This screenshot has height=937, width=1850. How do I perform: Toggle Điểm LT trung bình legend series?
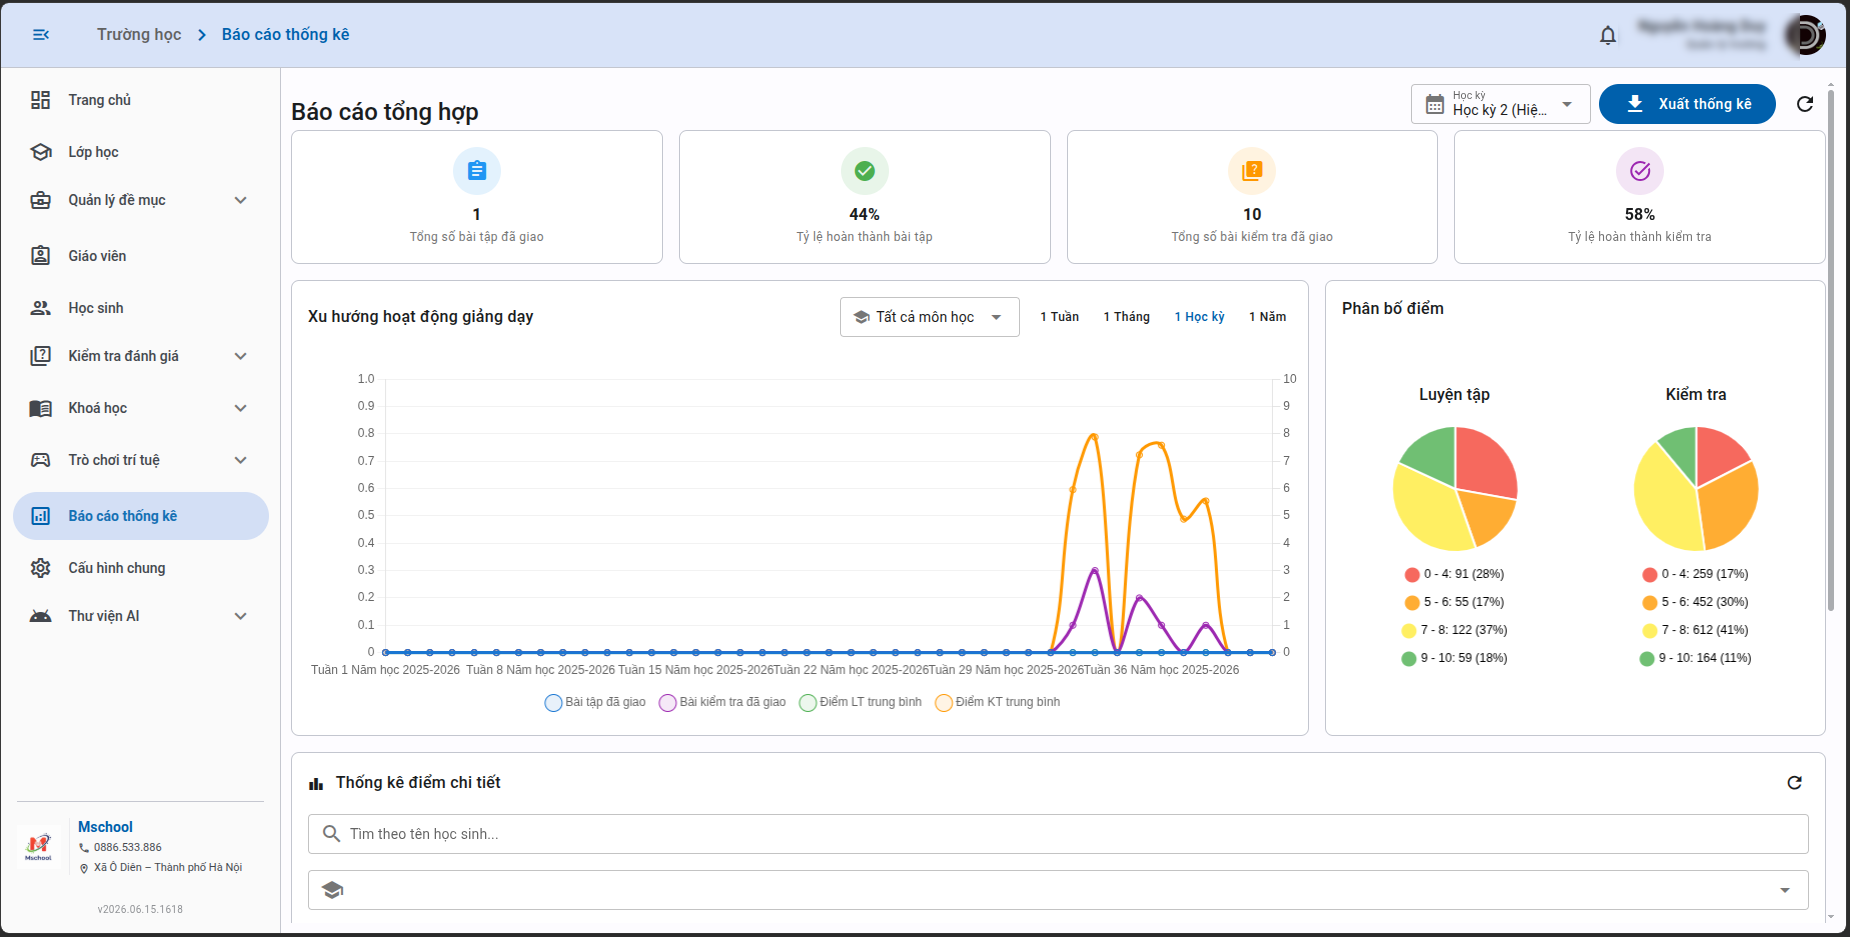coord(861,702)
